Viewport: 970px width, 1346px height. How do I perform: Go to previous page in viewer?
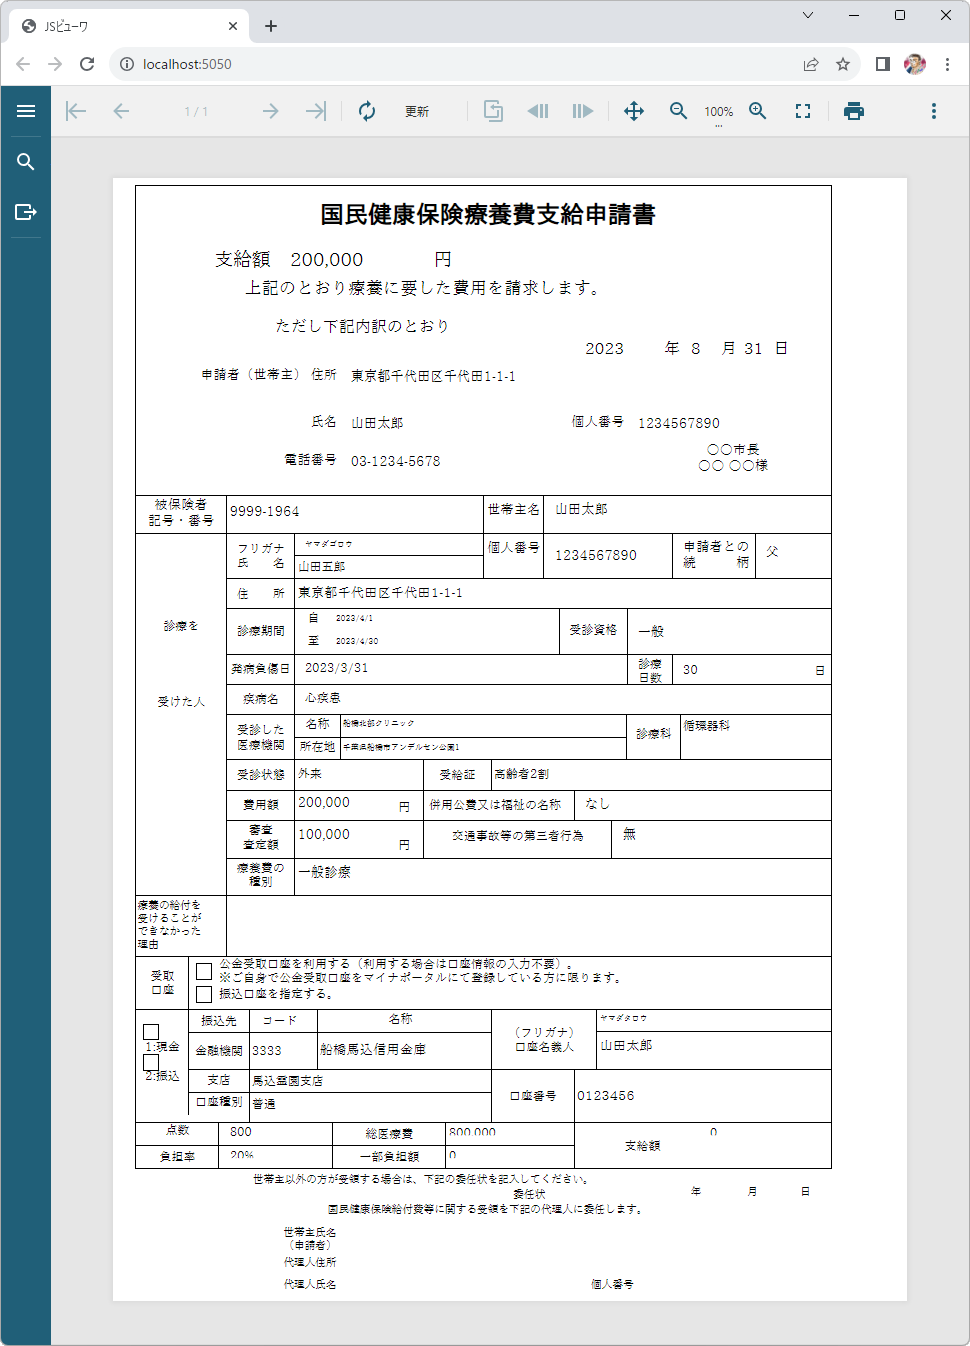point(121,111)
